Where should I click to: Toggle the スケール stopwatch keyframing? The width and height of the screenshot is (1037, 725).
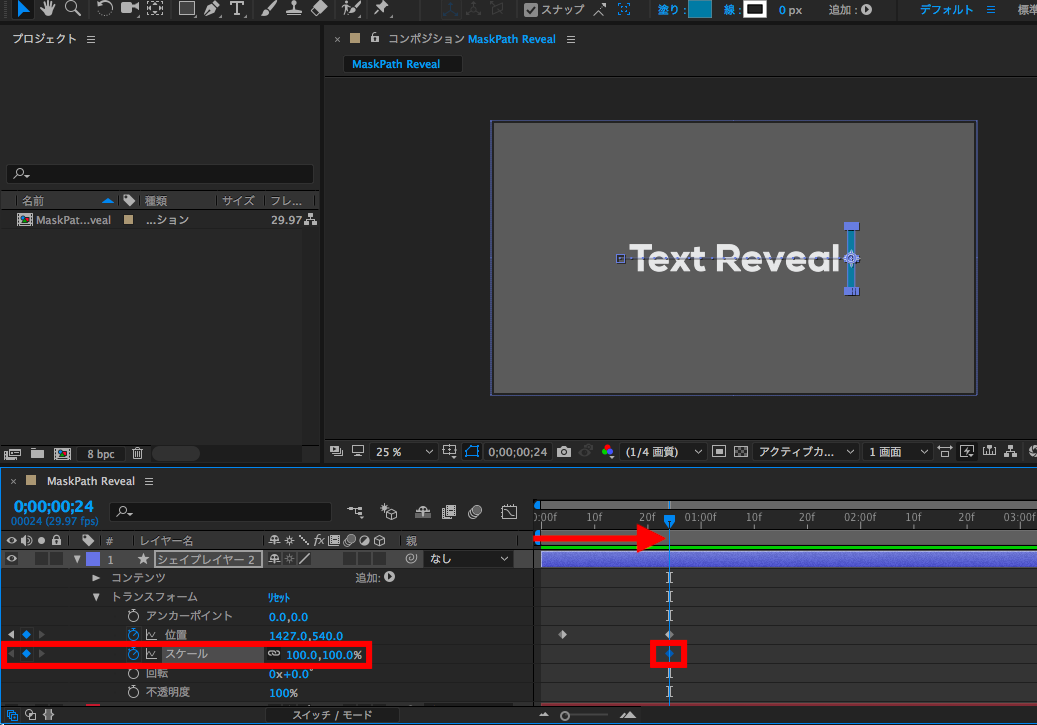(x=133, y=654)
